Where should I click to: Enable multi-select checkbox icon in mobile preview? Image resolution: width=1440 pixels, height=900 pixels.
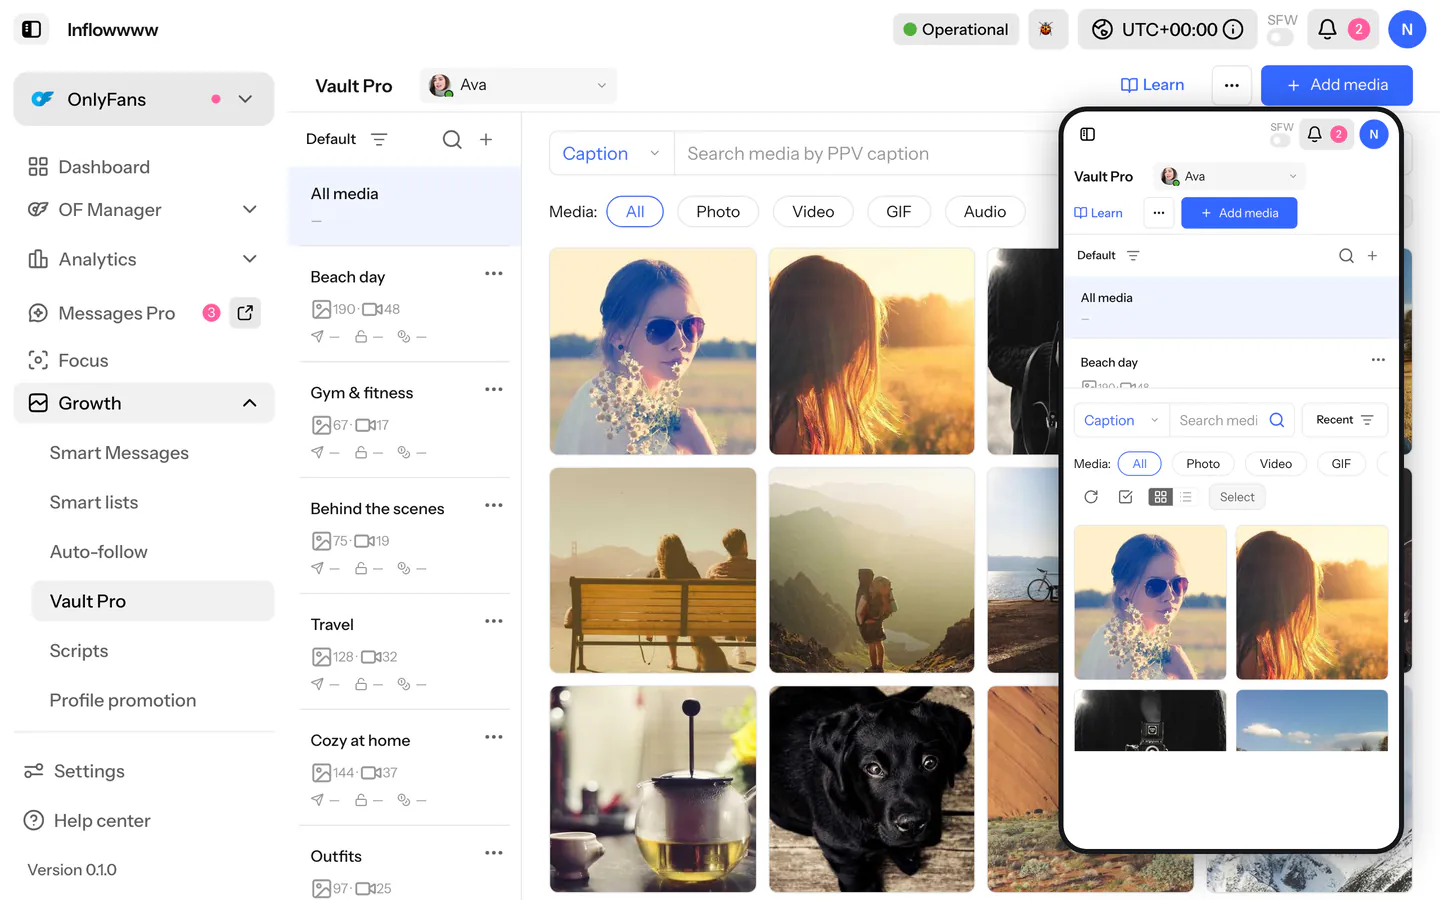pos(1126,497)
